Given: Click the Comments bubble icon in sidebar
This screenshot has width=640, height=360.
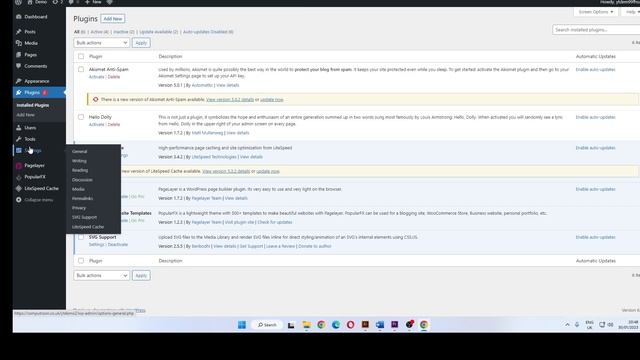Looking at the screenshot, I should (x=18, y=66).
